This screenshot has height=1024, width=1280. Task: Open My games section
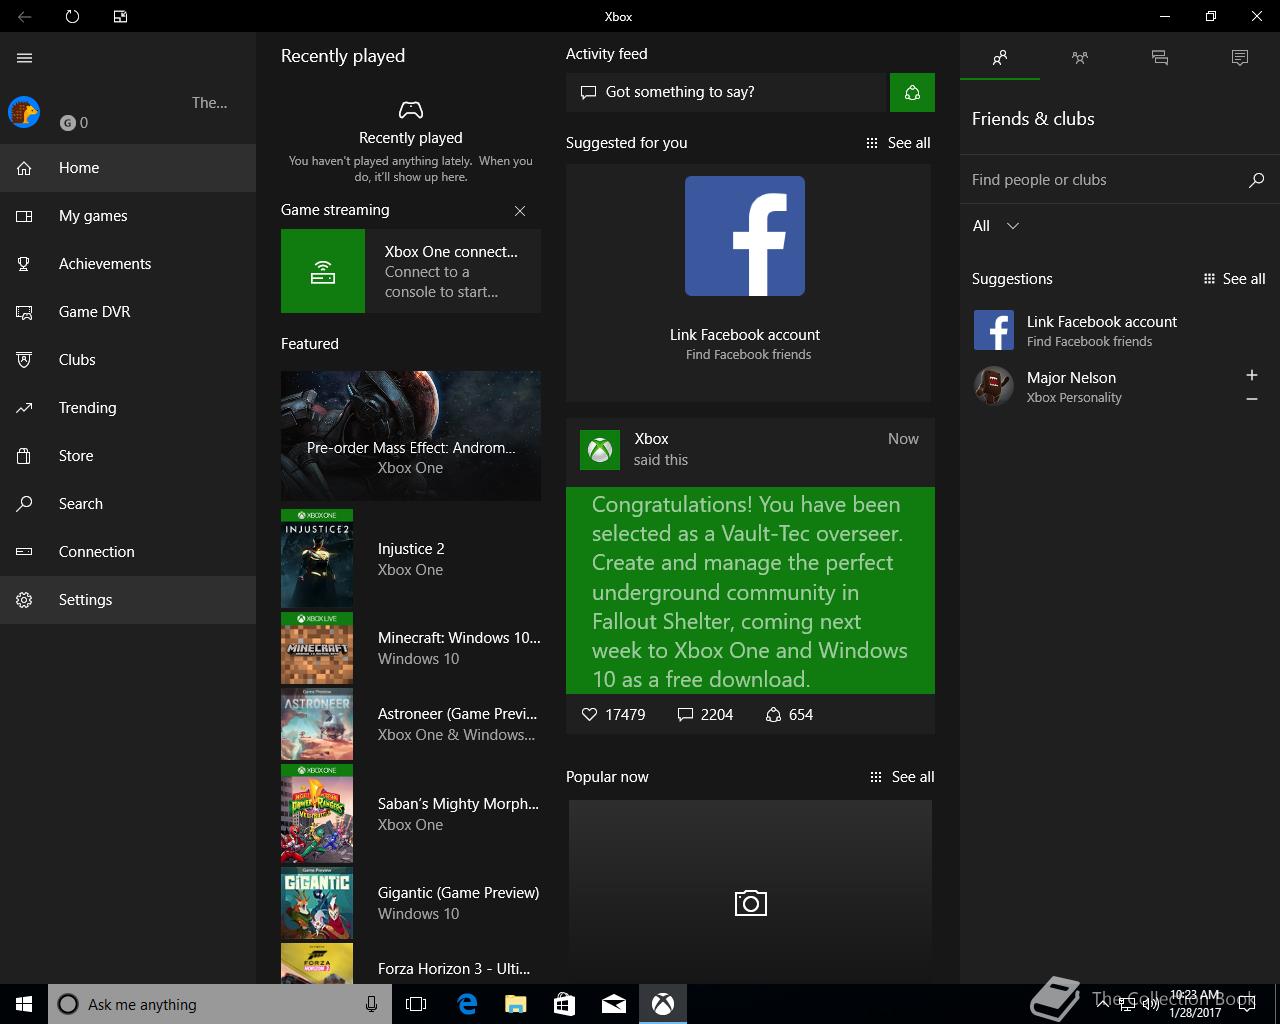tap(128, 216)
